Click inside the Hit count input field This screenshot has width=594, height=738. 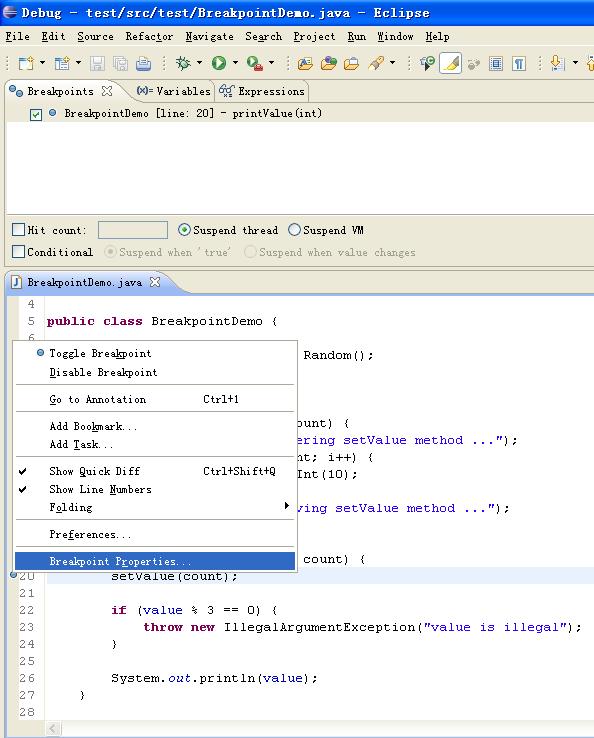click(x=133, y=230)
